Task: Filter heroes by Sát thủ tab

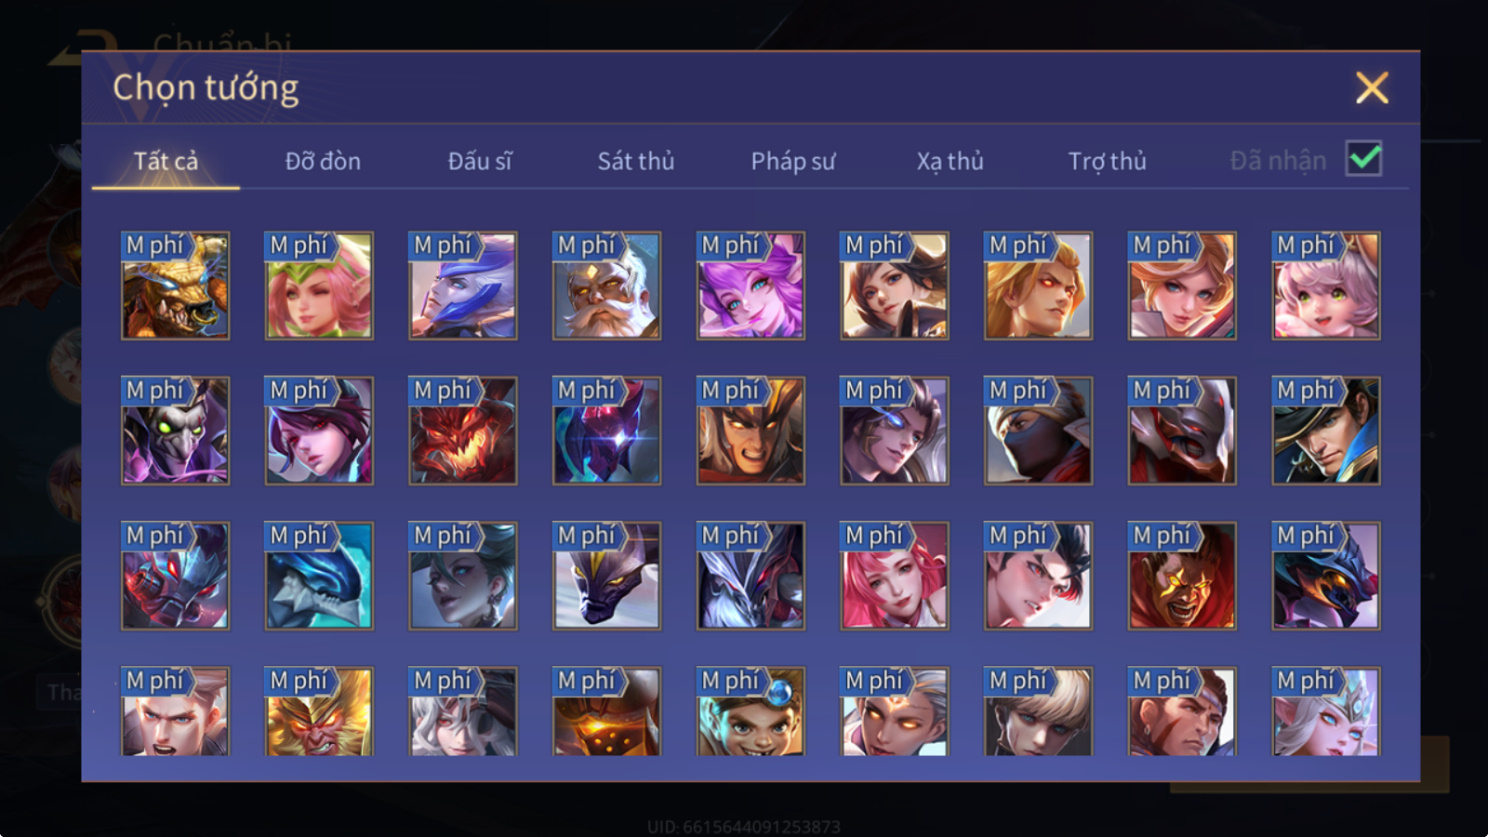Action: 636,161
